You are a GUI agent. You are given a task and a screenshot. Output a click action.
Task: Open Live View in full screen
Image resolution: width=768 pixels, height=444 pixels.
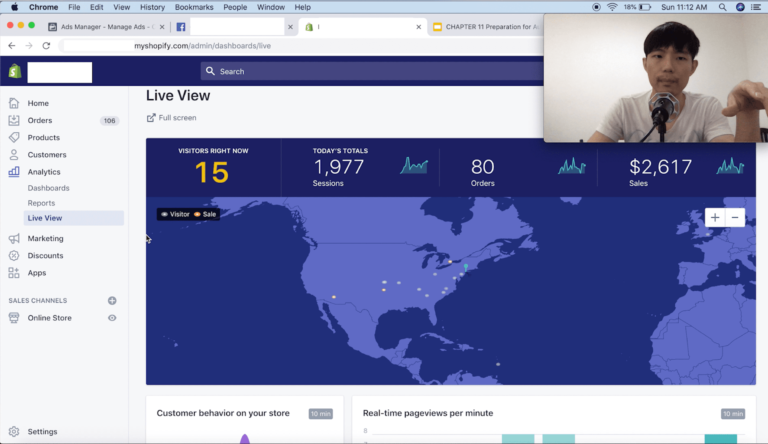tap(171, 118)
